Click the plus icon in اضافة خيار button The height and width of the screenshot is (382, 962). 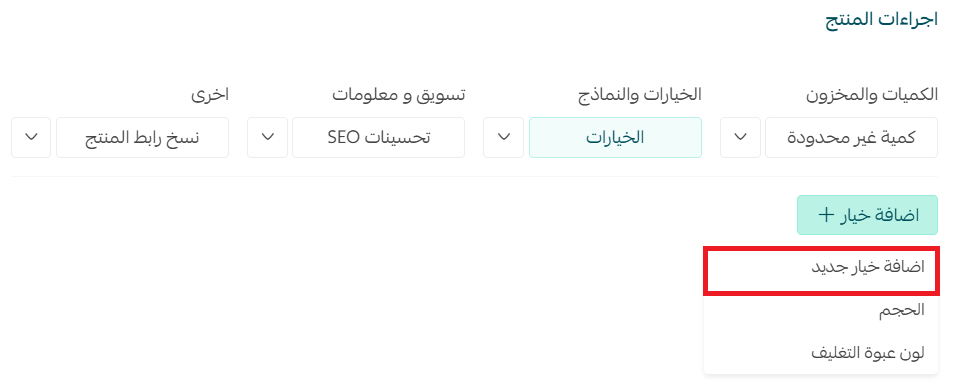(x=826, y=215)
